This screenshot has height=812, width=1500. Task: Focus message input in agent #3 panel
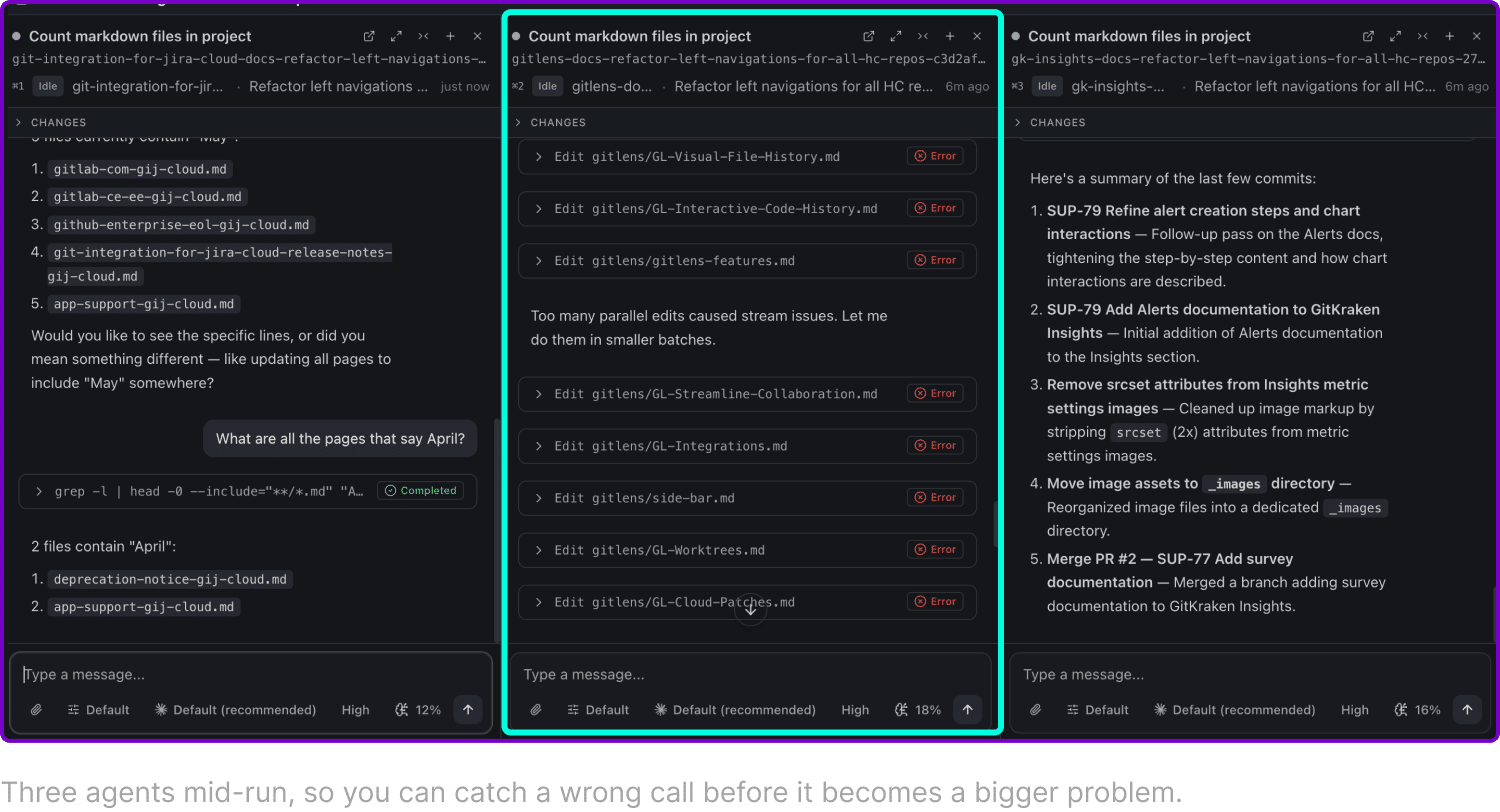(x=1250, y=675)
